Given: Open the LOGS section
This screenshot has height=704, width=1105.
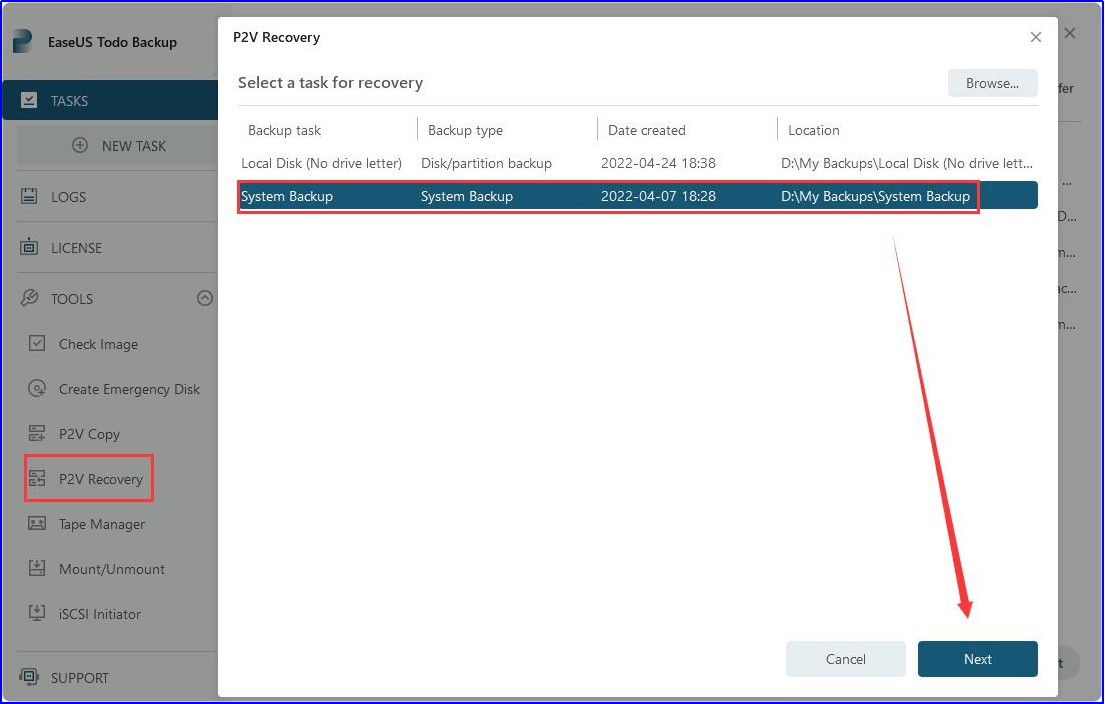Looking at the screenshot, I should coord(68,197).
